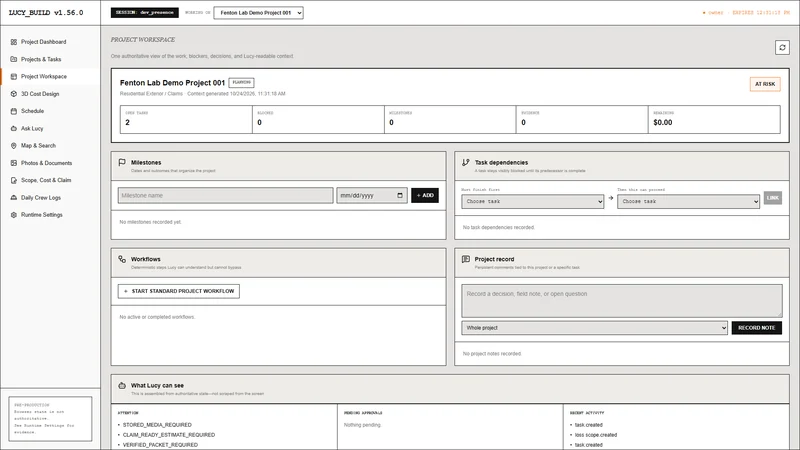Click STORED_MEDIA_REQUIRED attention item
This screenshot has height=450, width=800.
pos(157,425)
